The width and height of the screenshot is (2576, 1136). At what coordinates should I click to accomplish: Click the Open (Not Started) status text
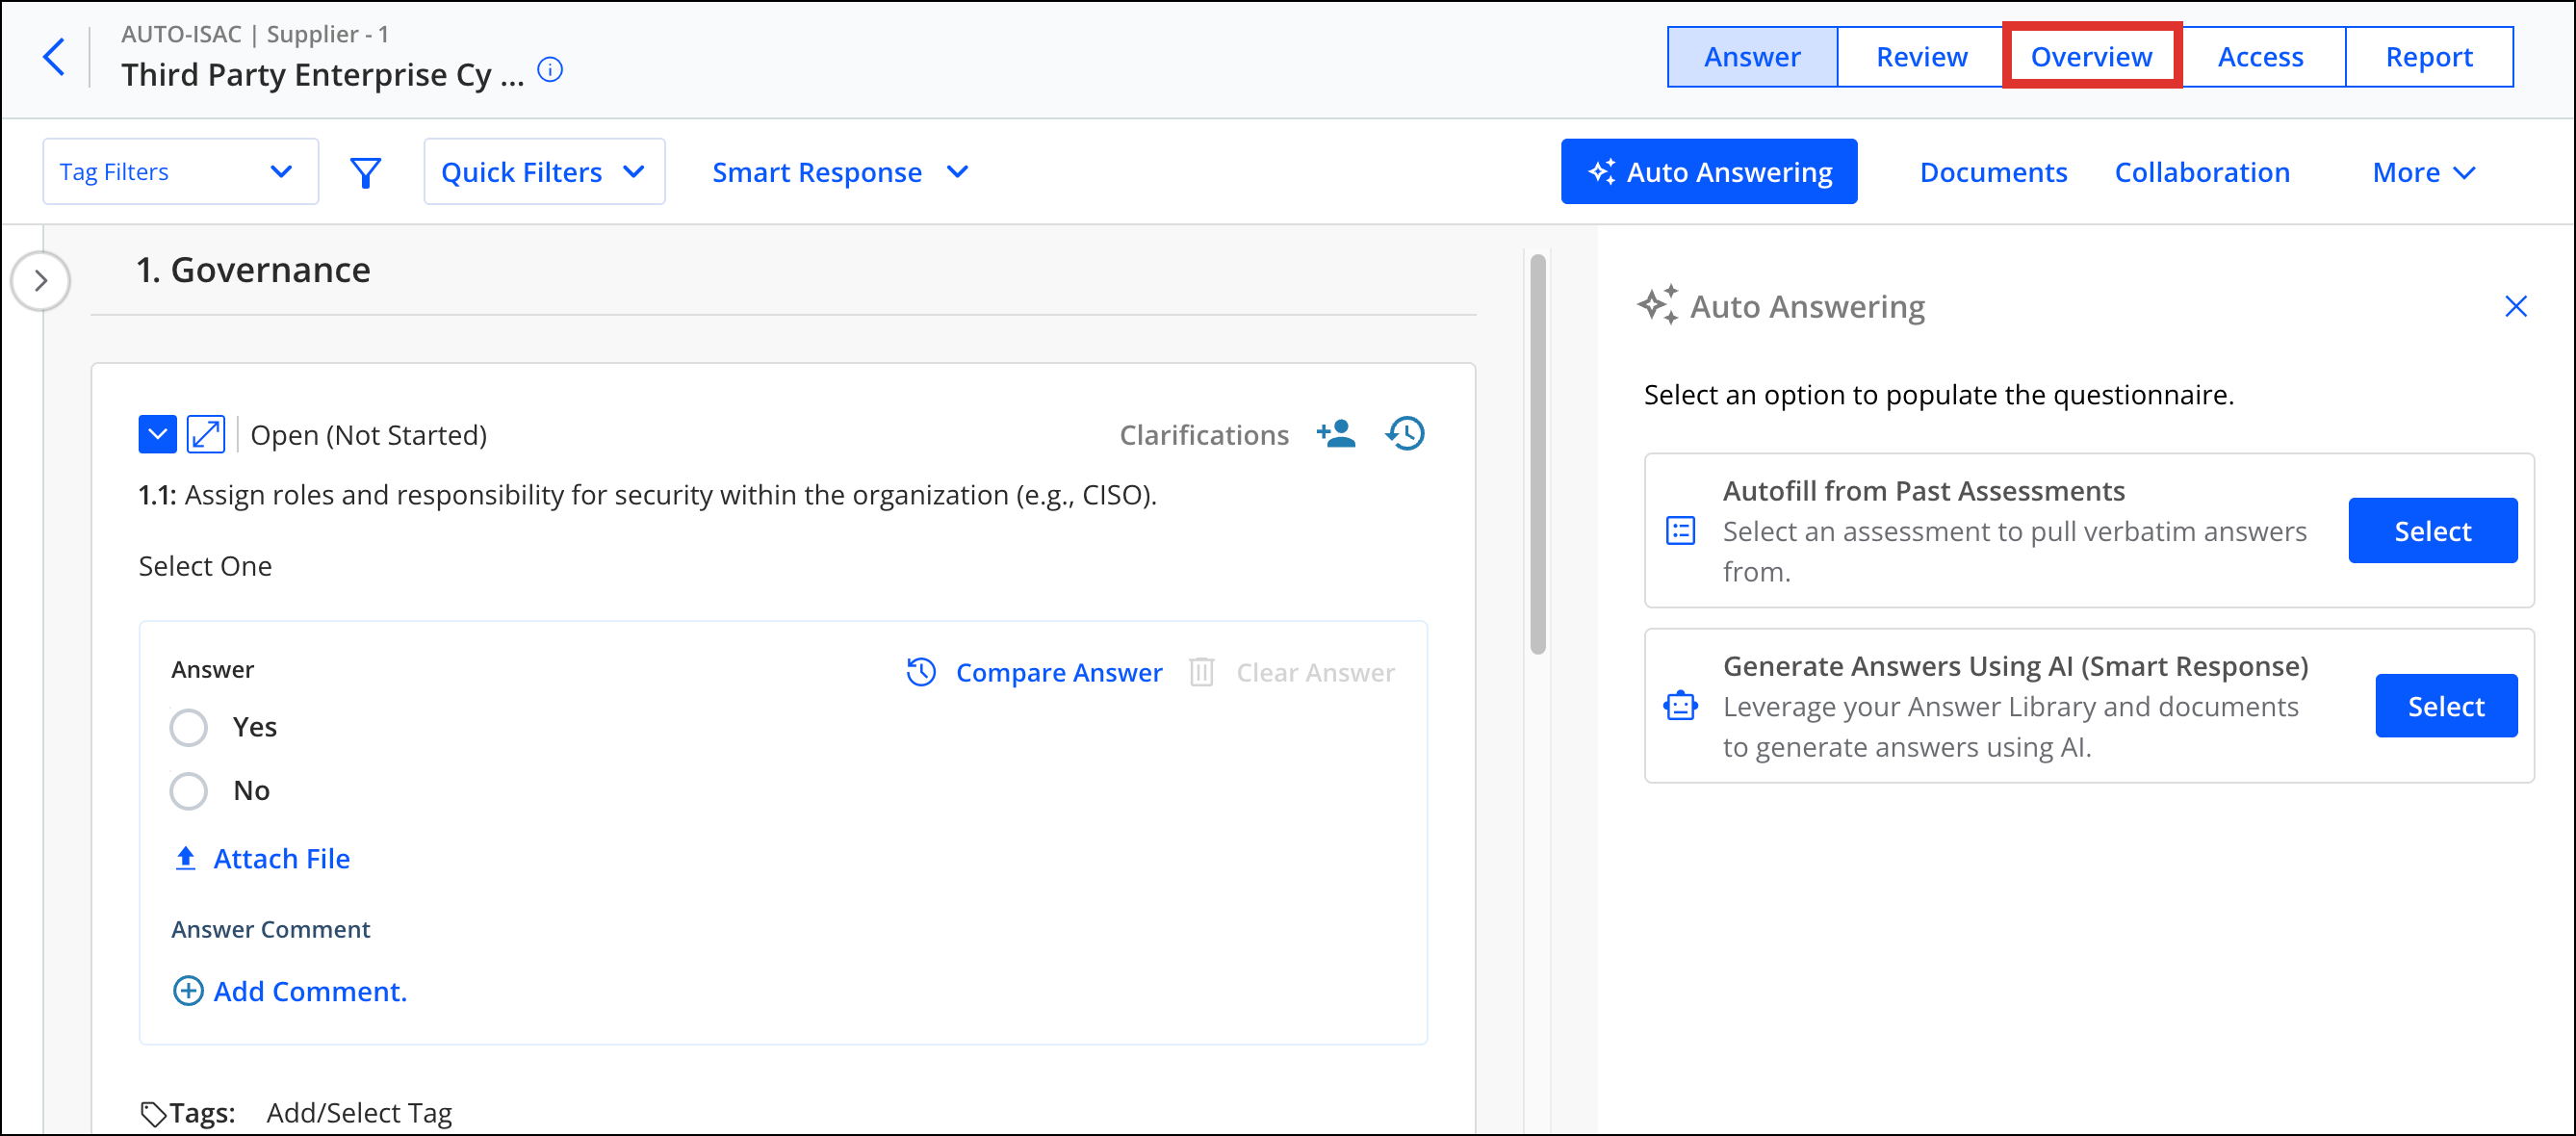[368, 435]
